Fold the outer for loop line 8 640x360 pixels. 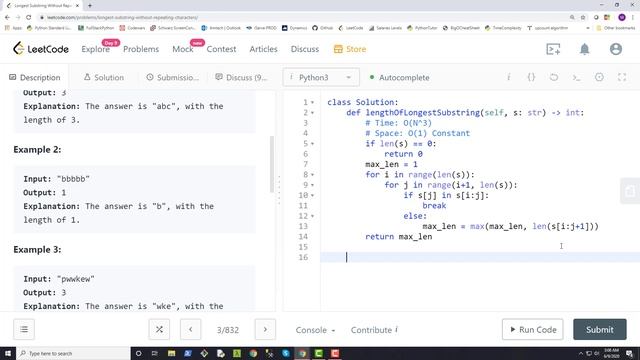click(313, 175)
